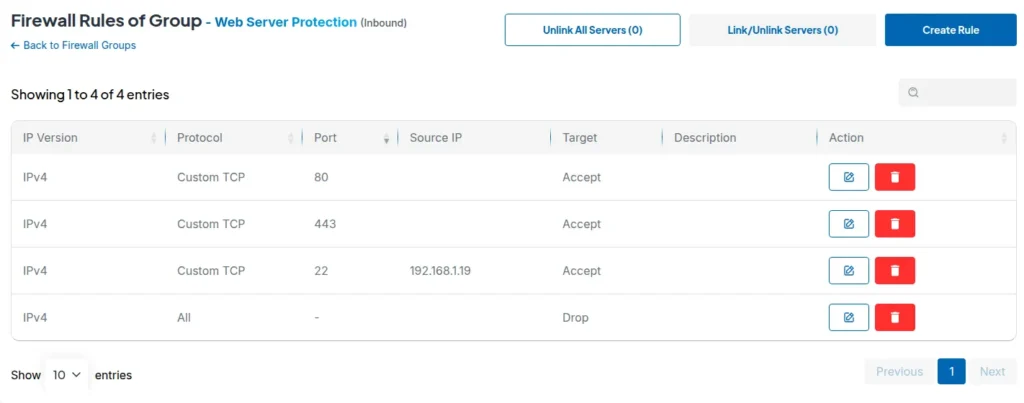The image size is (1024, 403).
Task: Delete the port 22 rule
Action: [894, 271]
